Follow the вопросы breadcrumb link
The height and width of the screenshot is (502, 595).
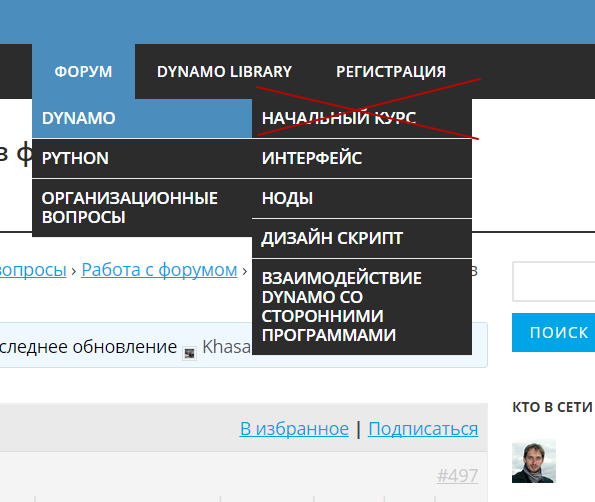click(33, 270)
